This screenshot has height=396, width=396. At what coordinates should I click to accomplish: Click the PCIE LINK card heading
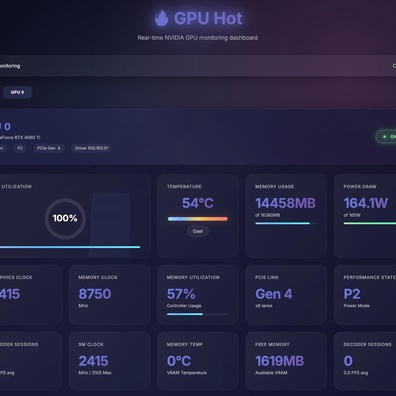click(267, 277)
